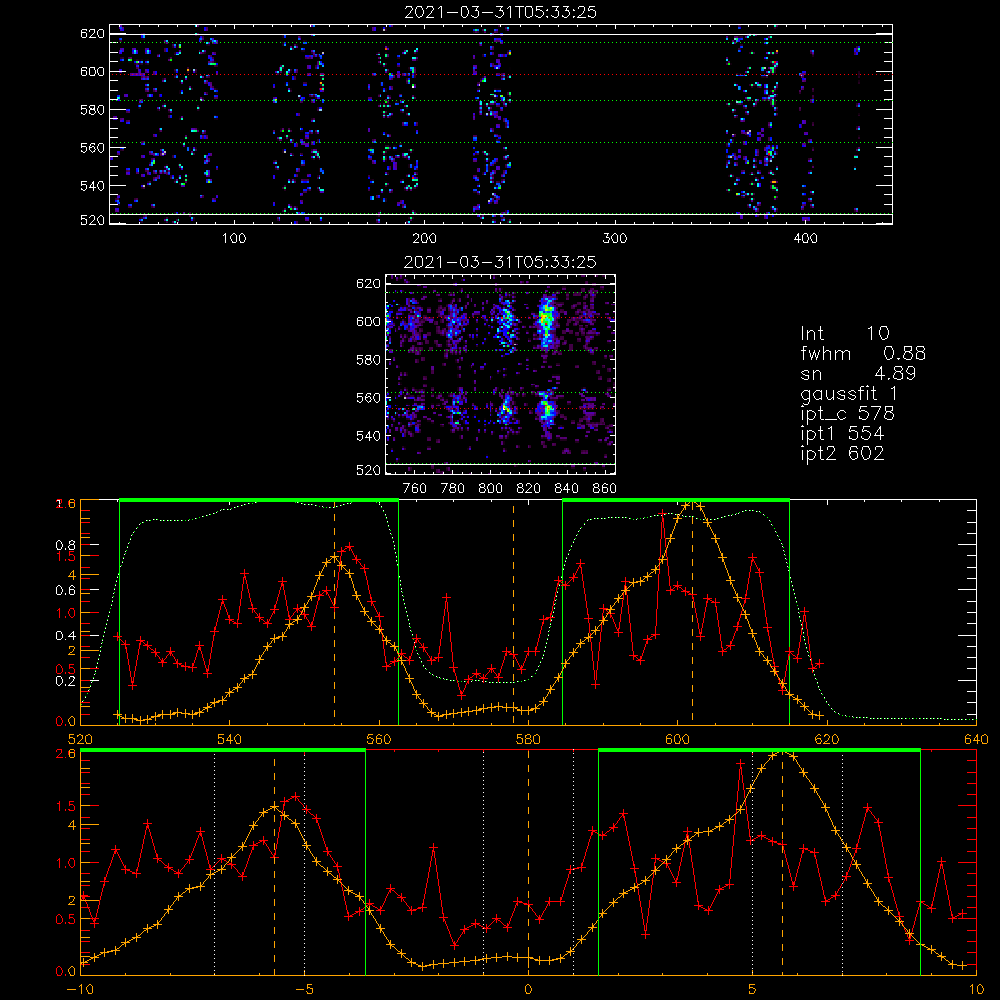Click x-axis label 800 on middle image
This screenshot has width=1000, height=1000.
(490, 489)
